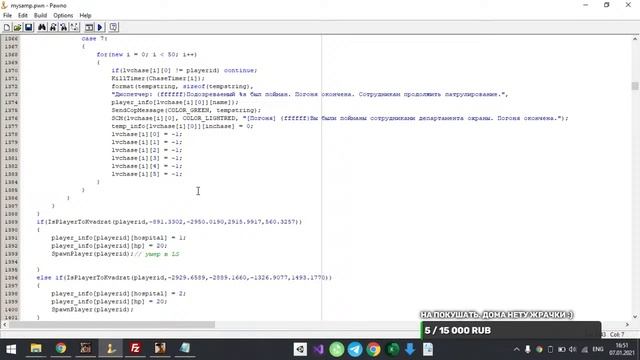Click the vertical scrollbar thumb
This screenshot has height=360, width=640.
pos(635,86)
